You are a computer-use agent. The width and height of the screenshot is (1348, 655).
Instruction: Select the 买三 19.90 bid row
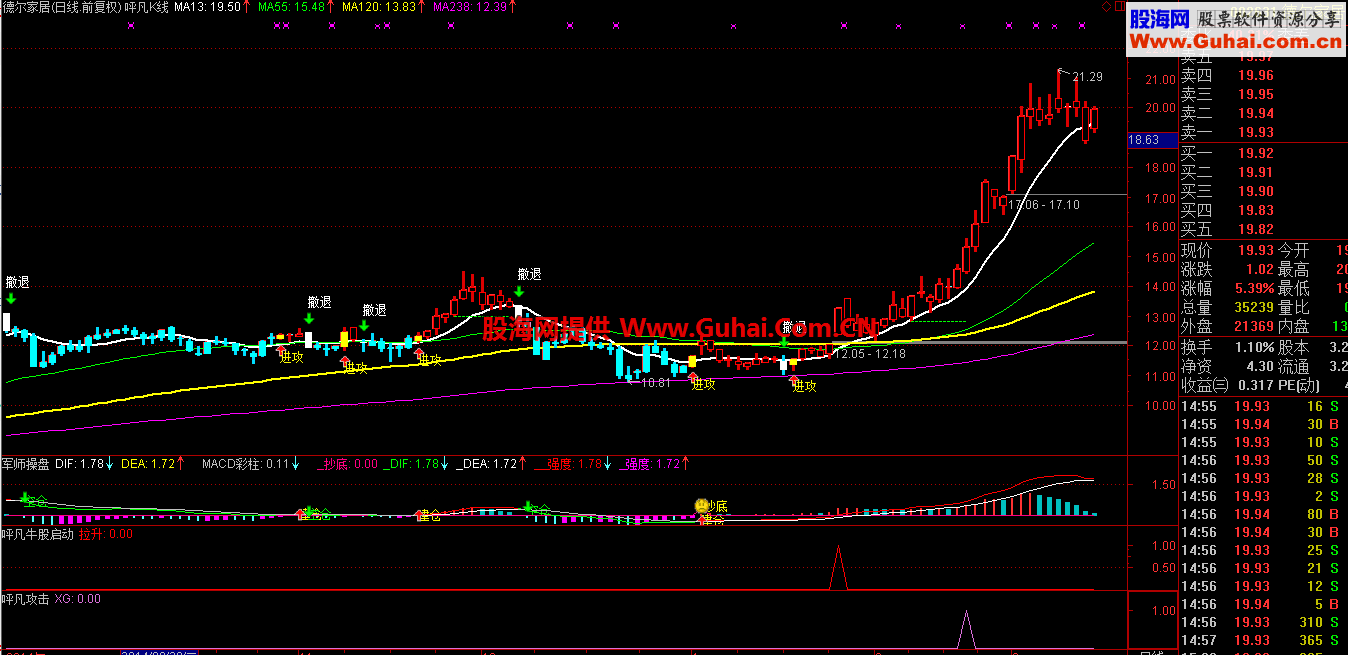[1263, 191]
